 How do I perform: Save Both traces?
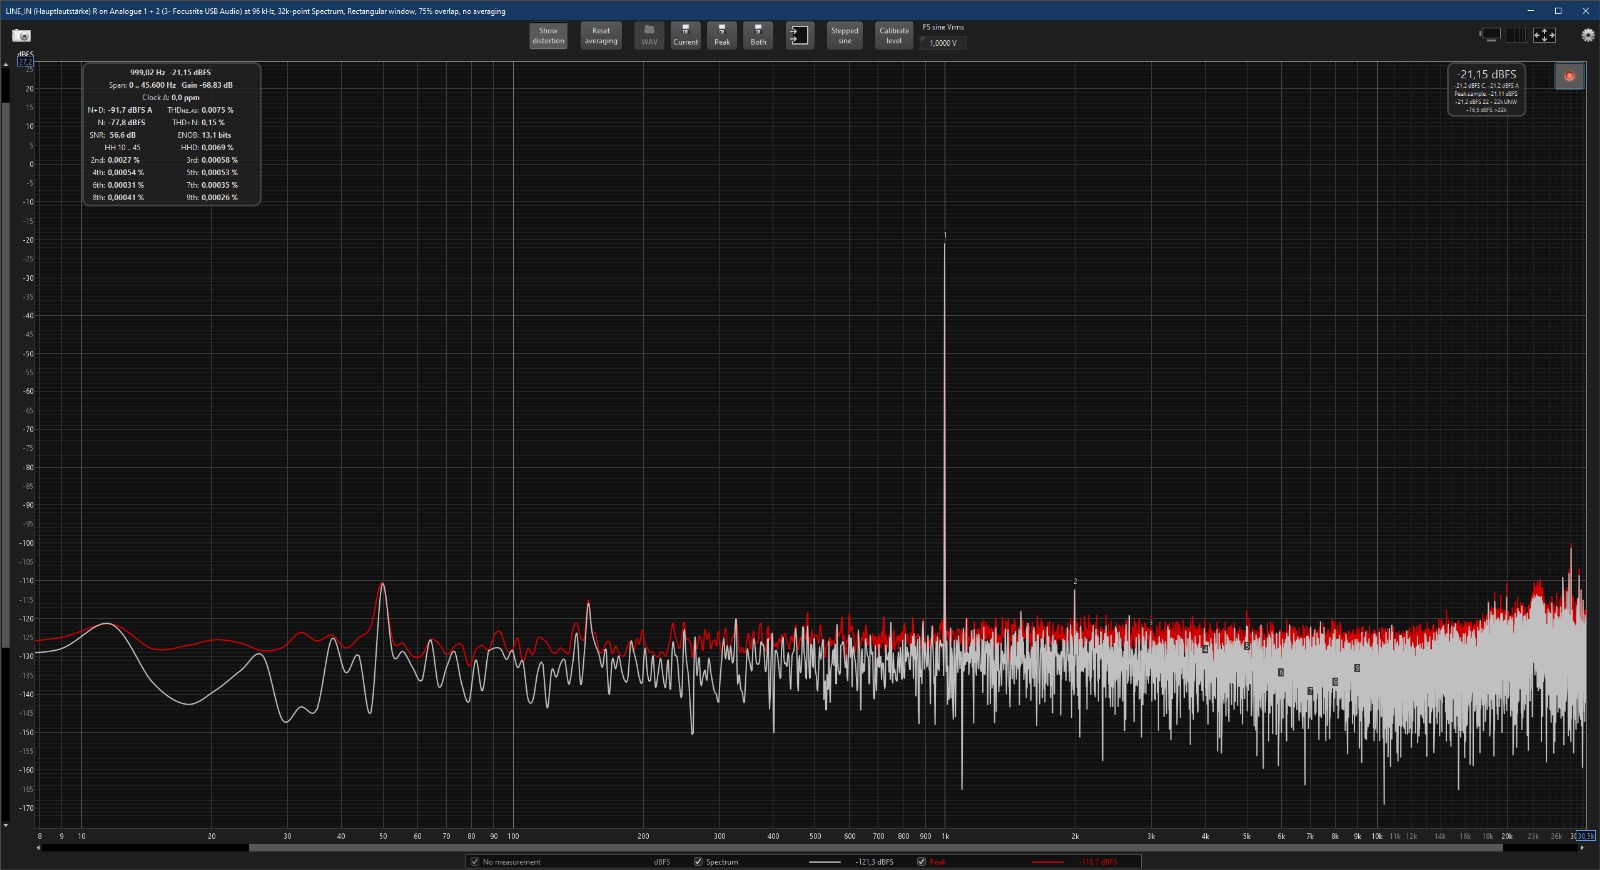pyautogui.click(x=758, y=35)
